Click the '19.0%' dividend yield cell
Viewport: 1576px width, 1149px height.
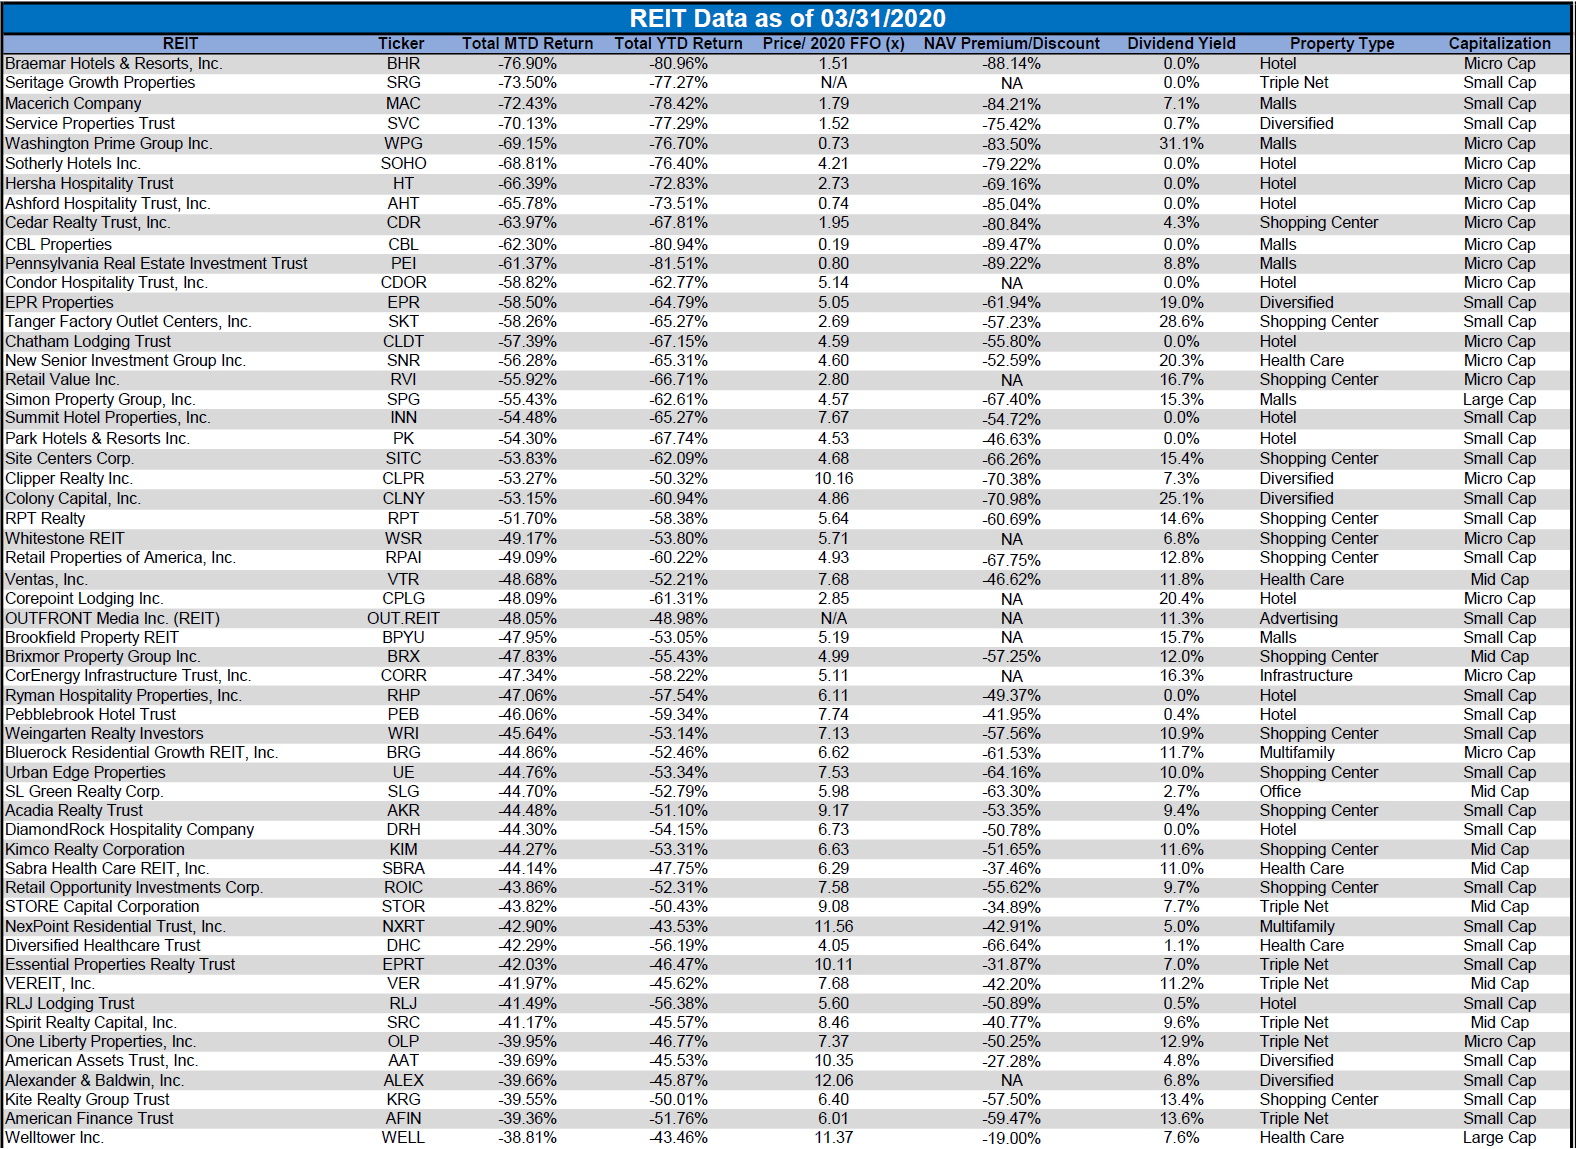click(1181, 303)
